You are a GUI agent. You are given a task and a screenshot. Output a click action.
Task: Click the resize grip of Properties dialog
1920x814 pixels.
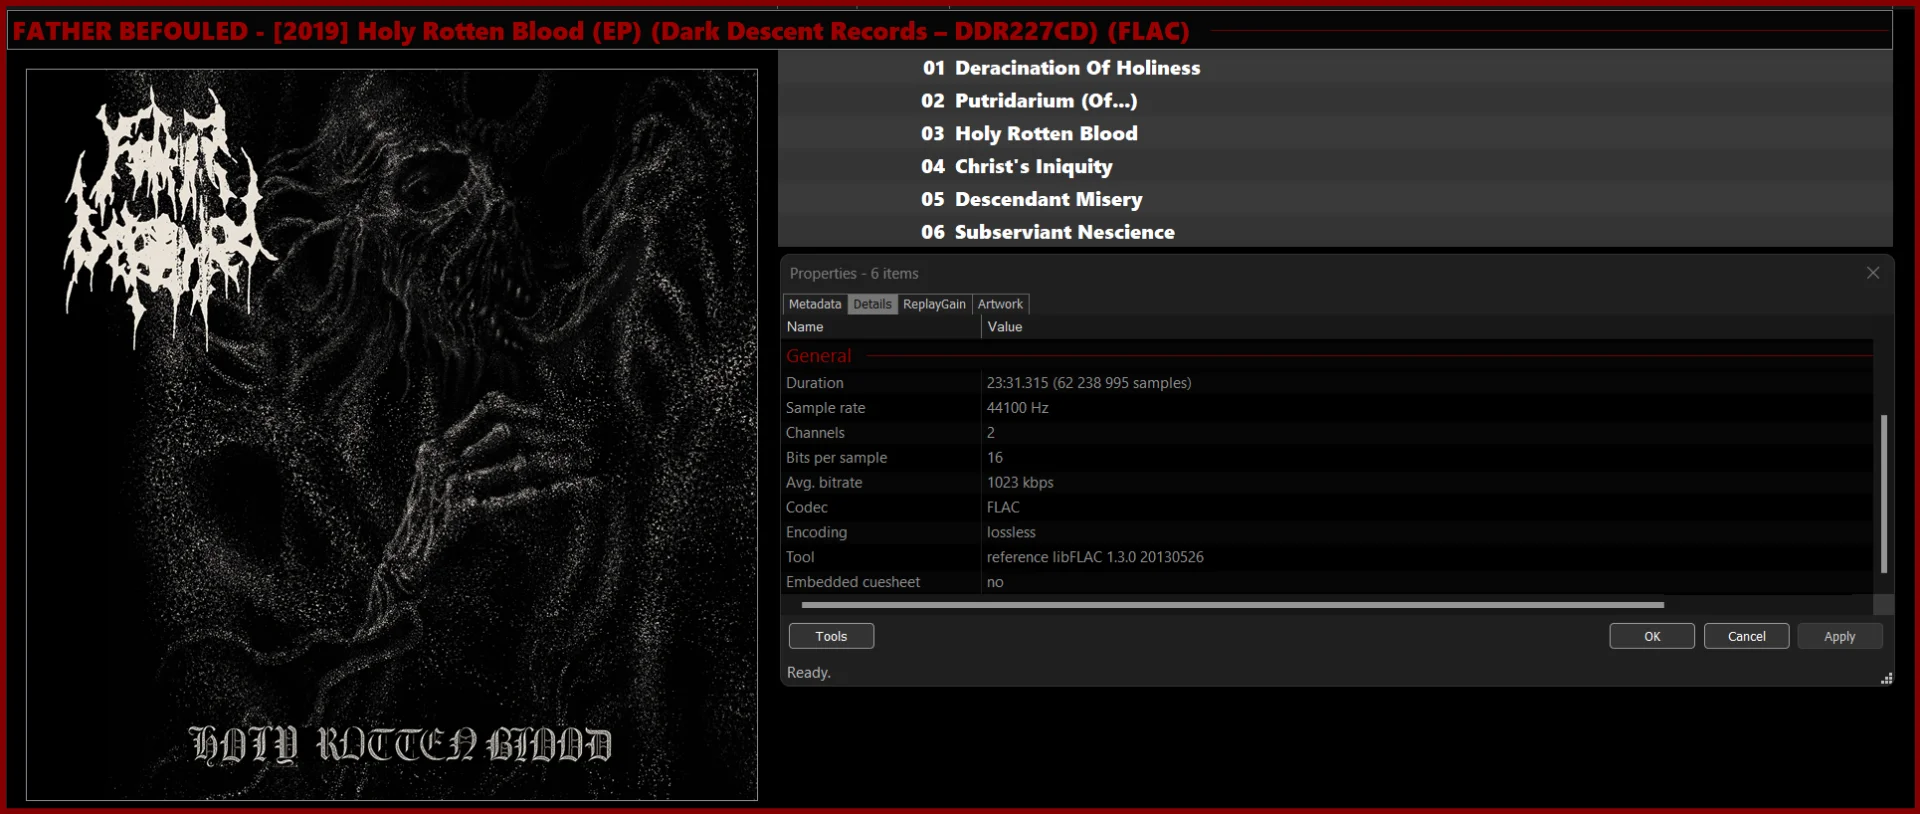click(1886, 679)
